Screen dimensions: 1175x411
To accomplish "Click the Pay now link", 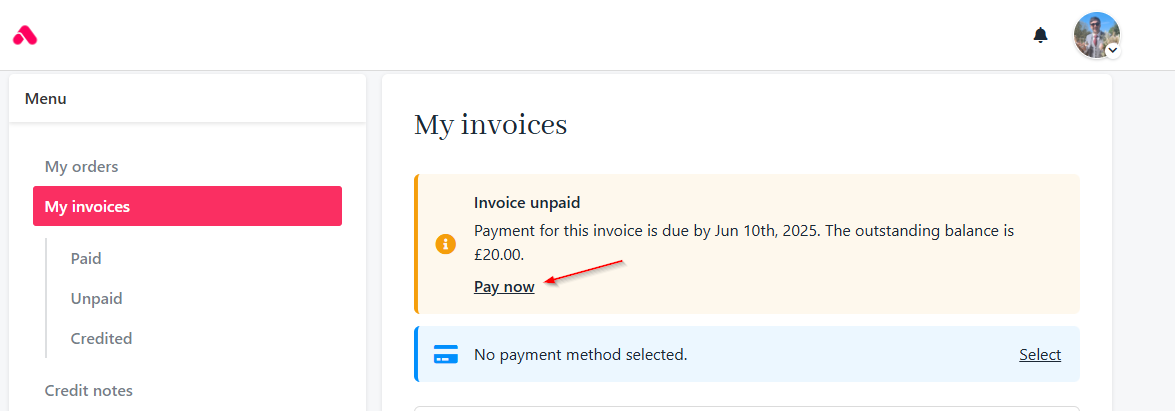I will click(x=504, y=286).
